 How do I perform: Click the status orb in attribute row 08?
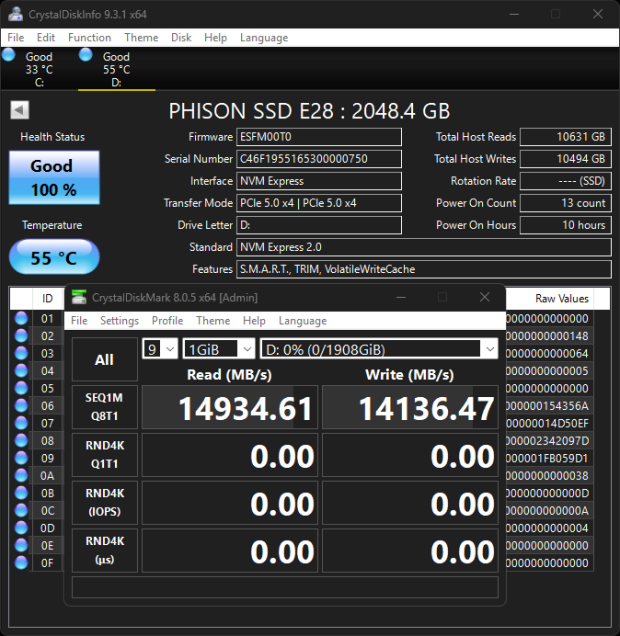[21, 440]
